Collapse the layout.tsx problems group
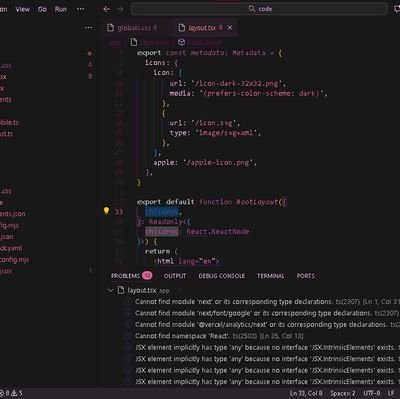This screenshot has height=399, width=400. [x=111, y=290]
